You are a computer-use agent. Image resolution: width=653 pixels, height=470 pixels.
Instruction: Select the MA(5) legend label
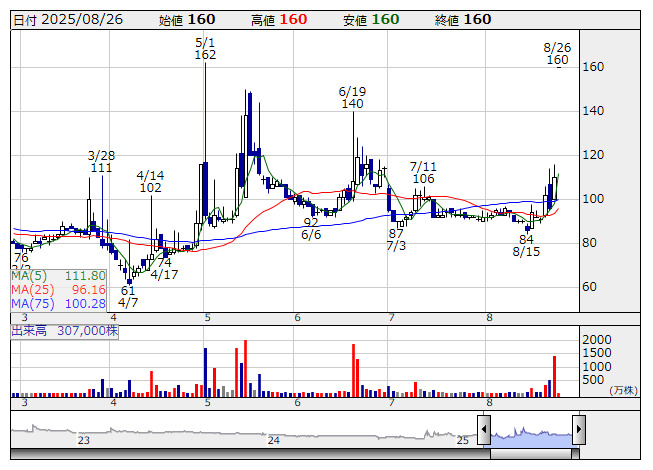click(x=29, y=275)
